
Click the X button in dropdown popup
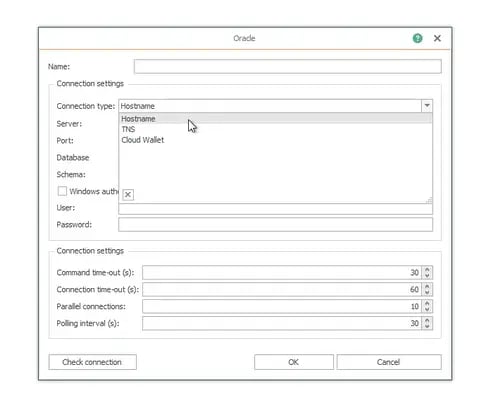pyautogui.click(x=128, y=195)
